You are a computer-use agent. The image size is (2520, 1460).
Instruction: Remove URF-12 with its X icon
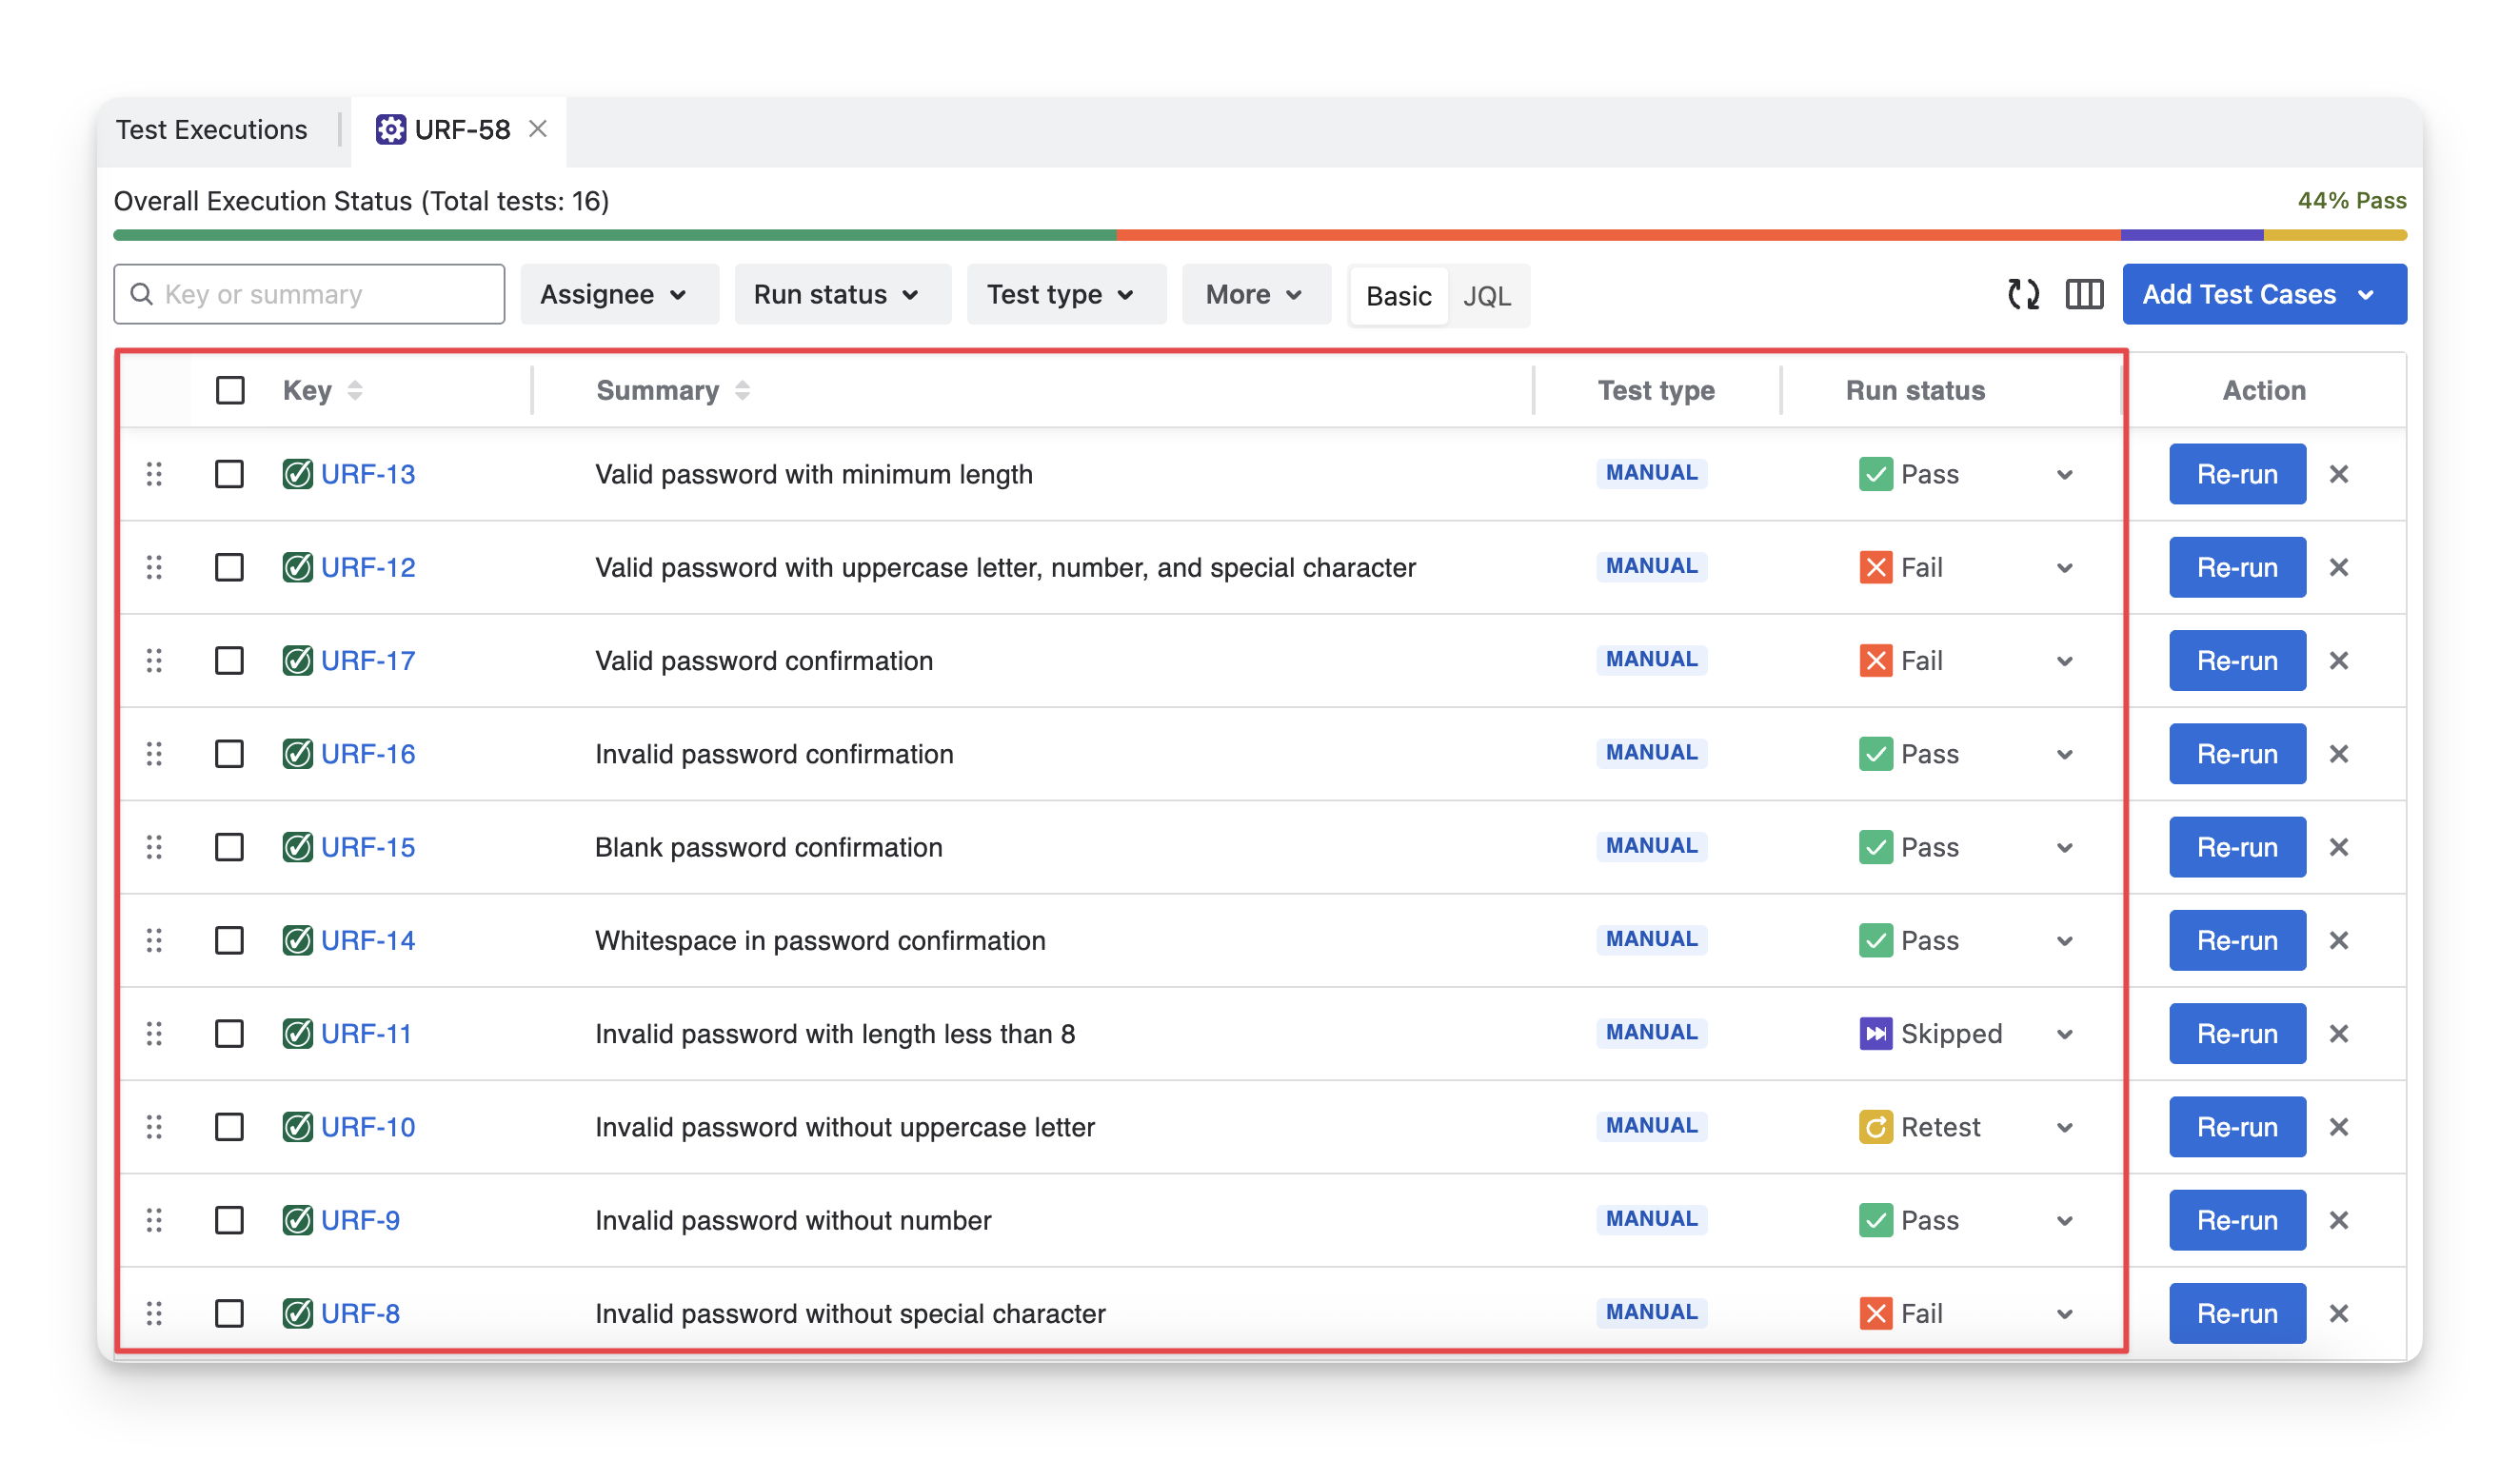[x=2338, y=568]
